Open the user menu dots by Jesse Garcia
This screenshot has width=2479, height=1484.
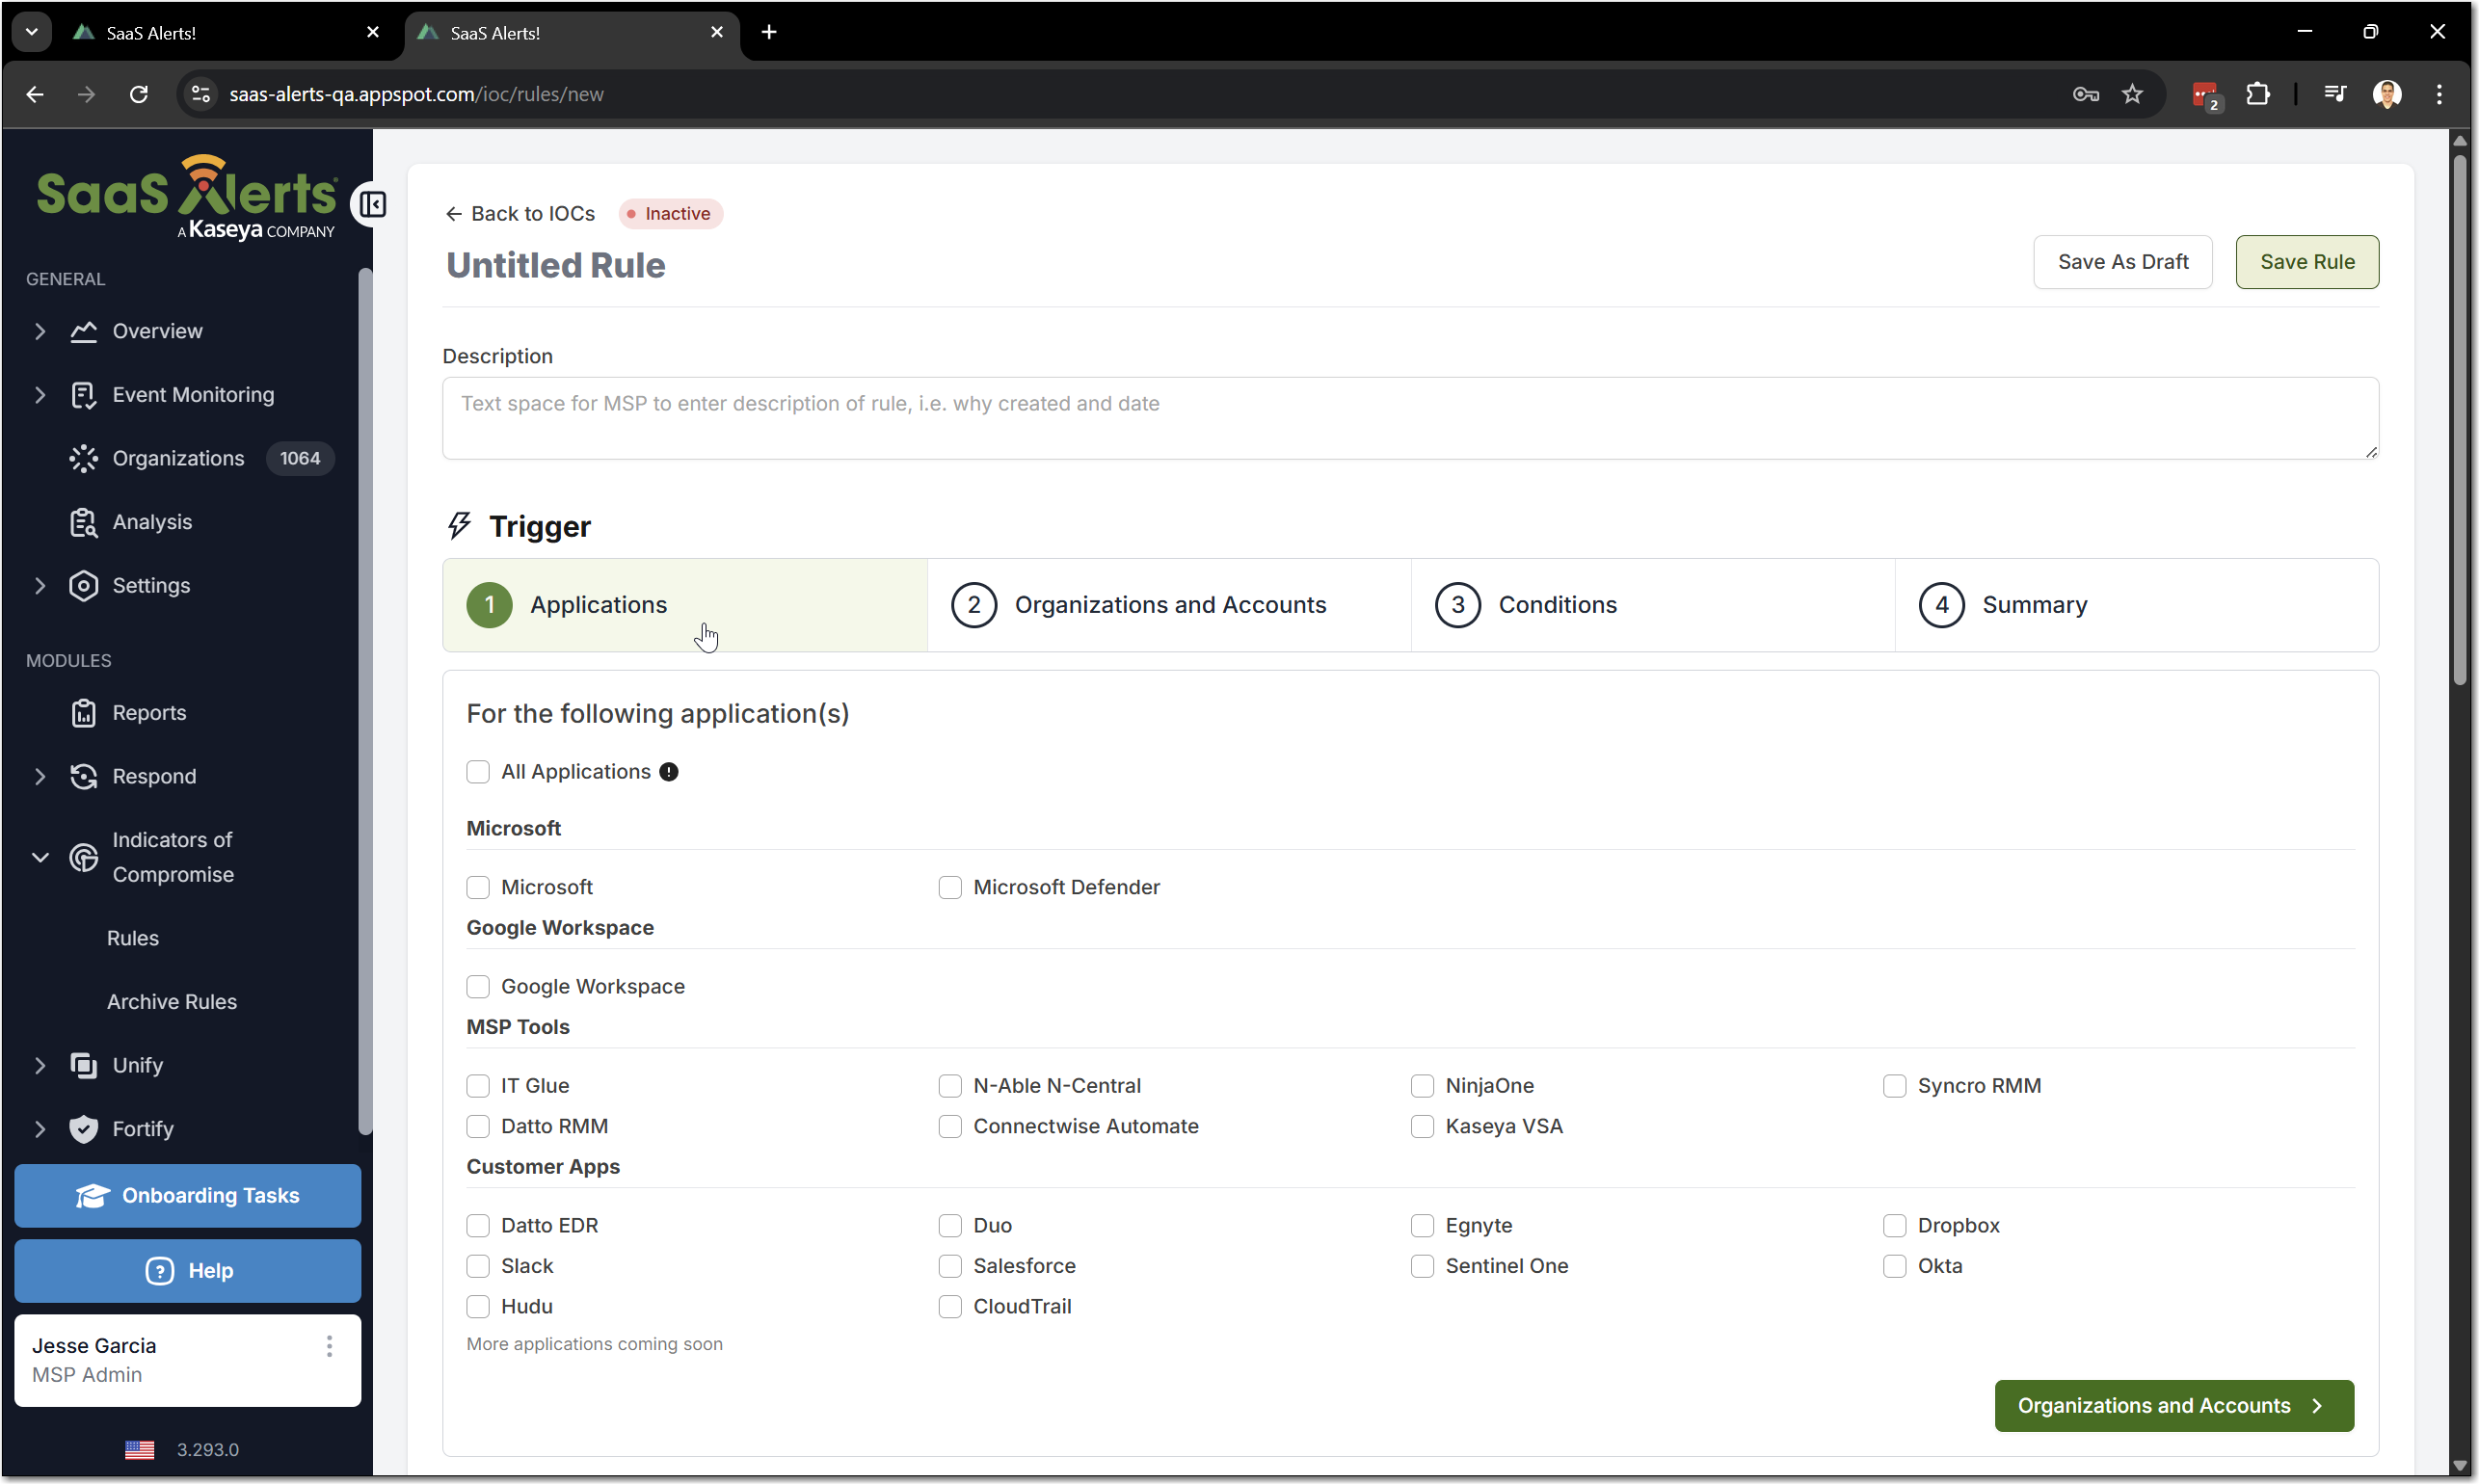pos(329,1346)
